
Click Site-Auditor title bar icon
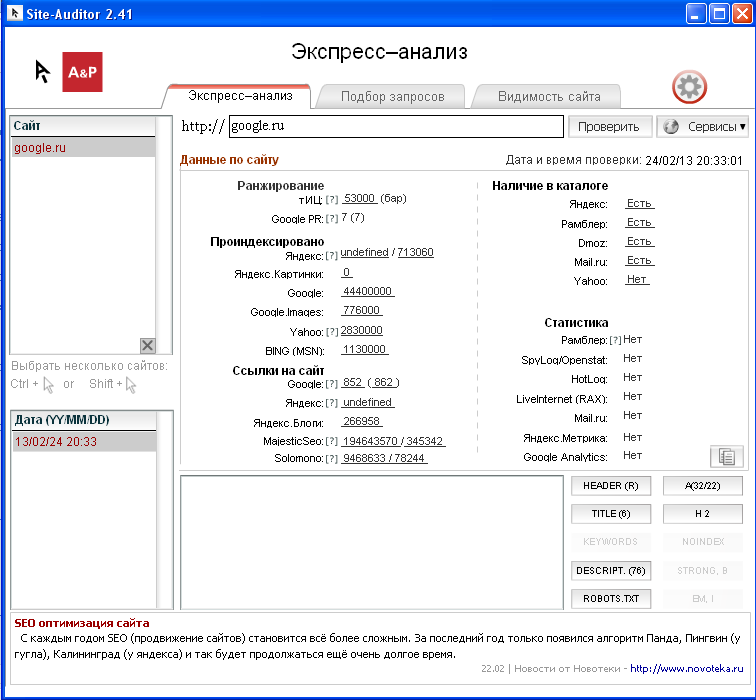click(x=14, y=13)
